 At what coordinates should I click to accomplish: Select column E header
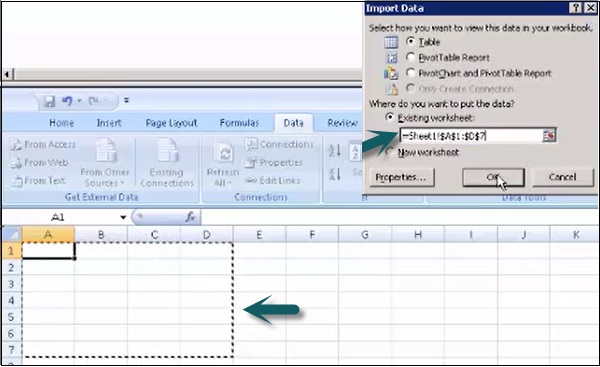tap(259, 235)
